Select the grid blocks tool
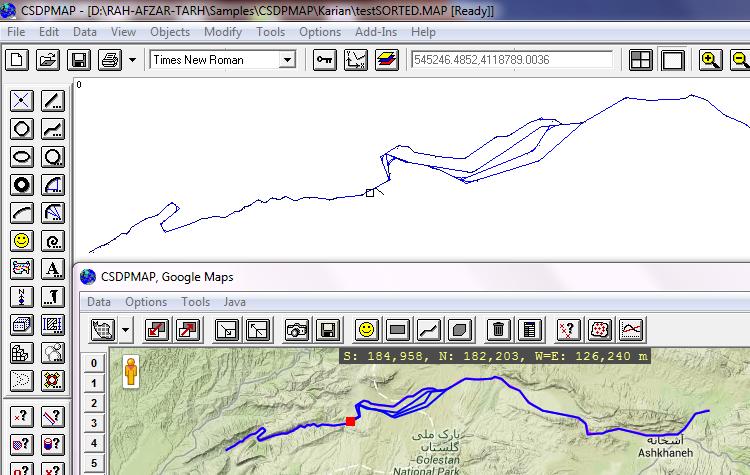750x475 pixels. tap(22, 353)
